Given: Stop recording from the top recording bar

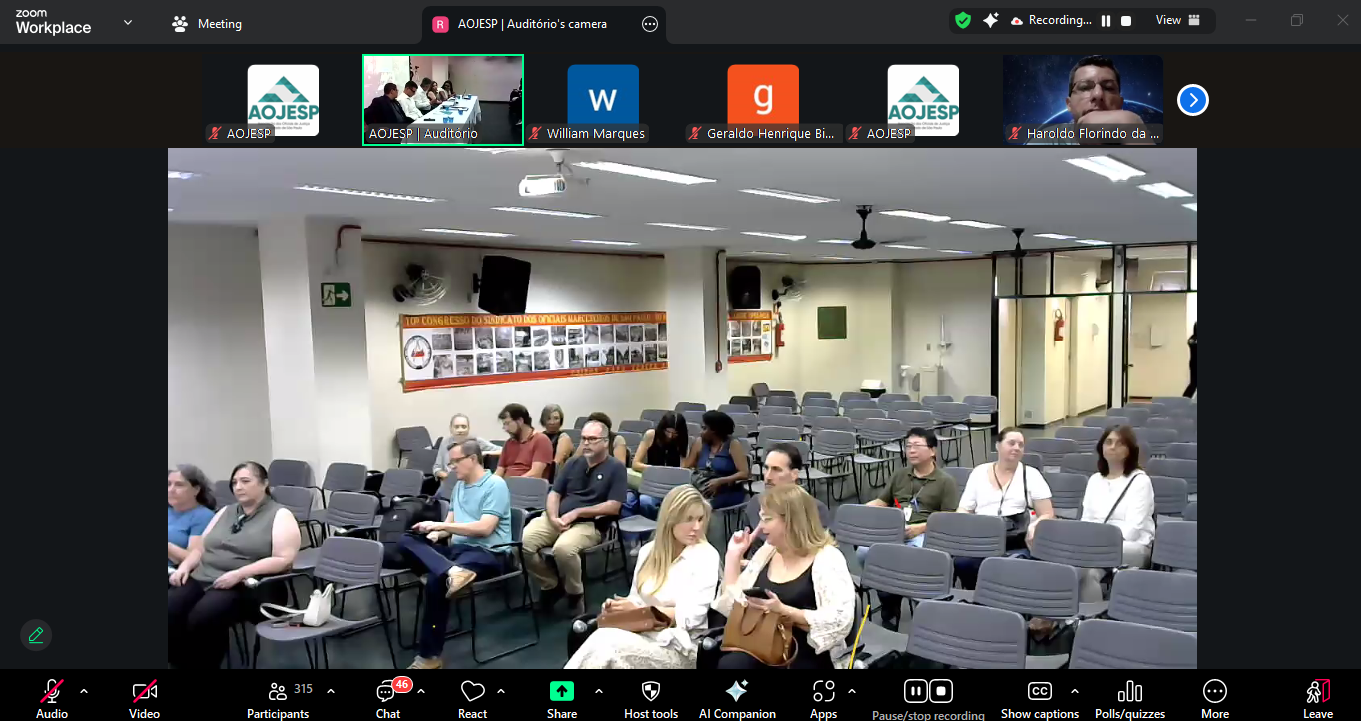Looking at the screenshot, I should point(1126,21).
